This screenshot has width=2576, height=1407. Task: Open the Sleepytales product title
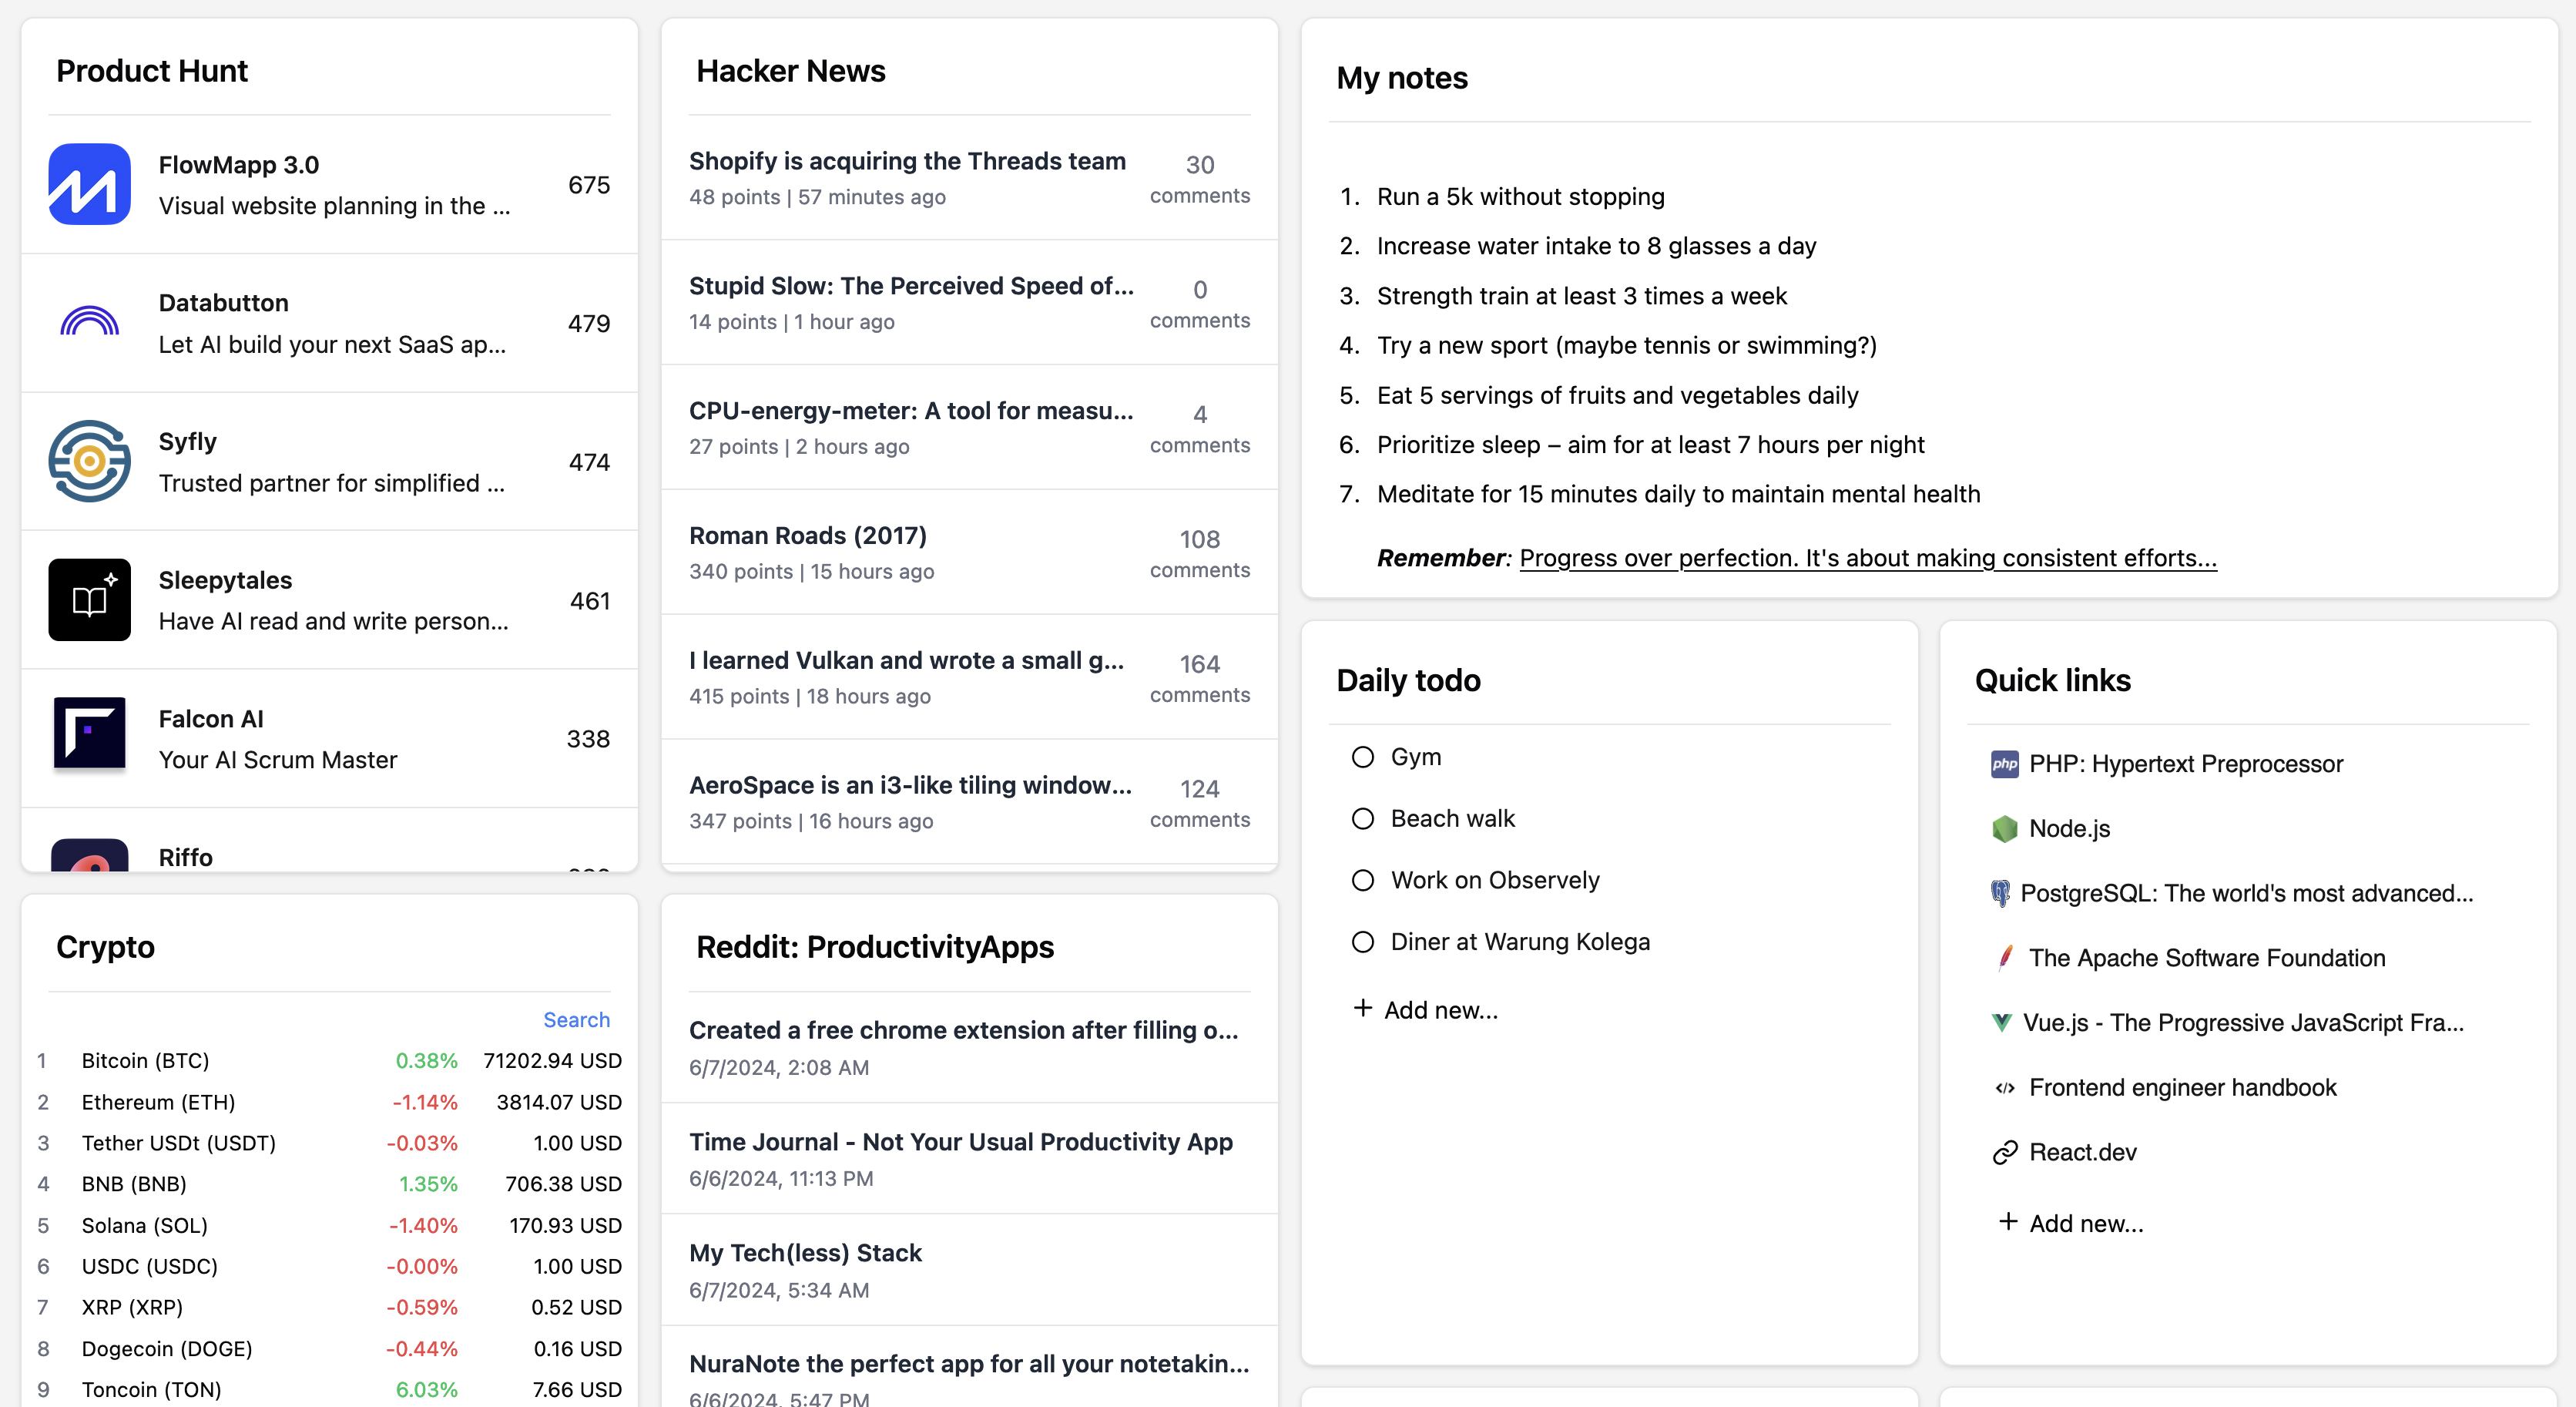pyautogui.click(x=225, y=581)
